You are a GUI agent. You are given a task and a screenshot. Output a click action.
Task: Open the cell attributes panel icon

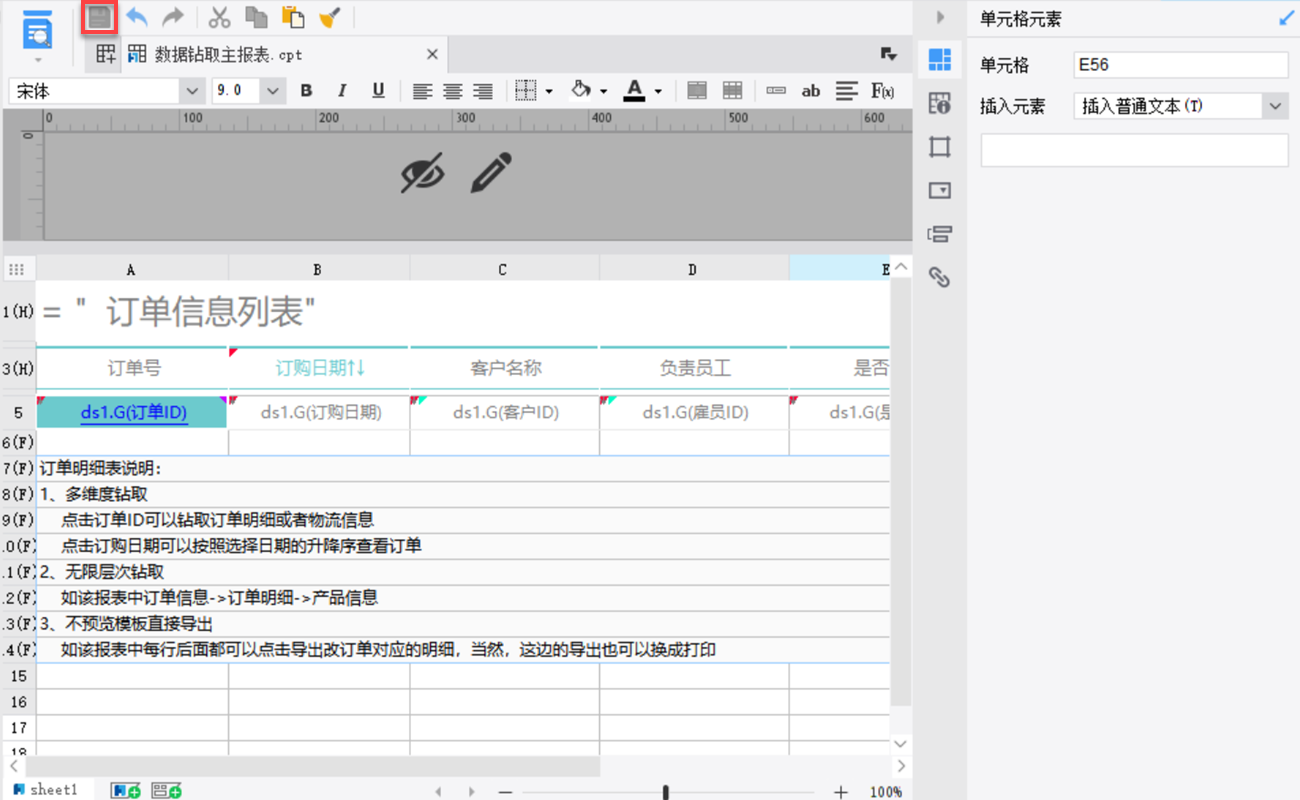[x=939, y=103]
